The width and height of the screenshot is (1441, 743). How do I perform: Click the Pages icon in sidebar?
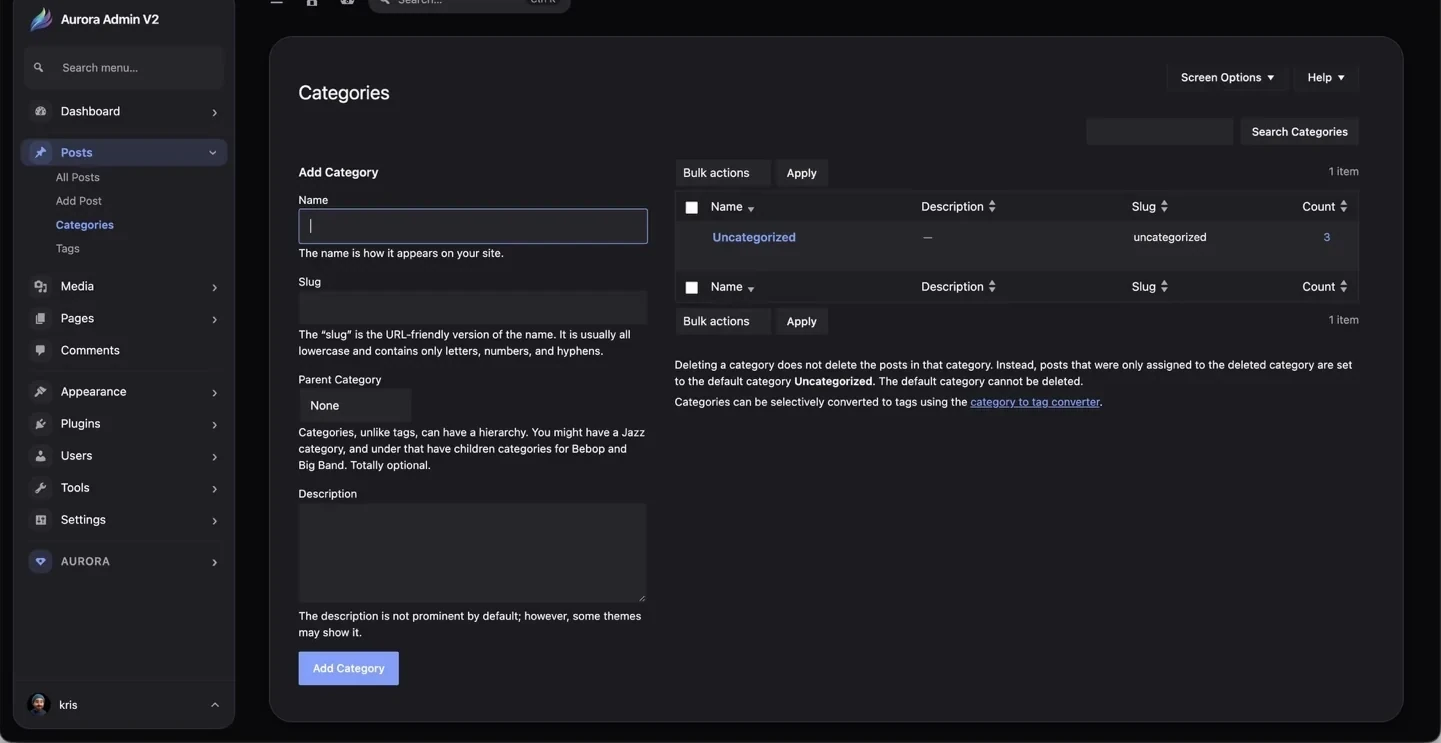click(x=41, y=318)
